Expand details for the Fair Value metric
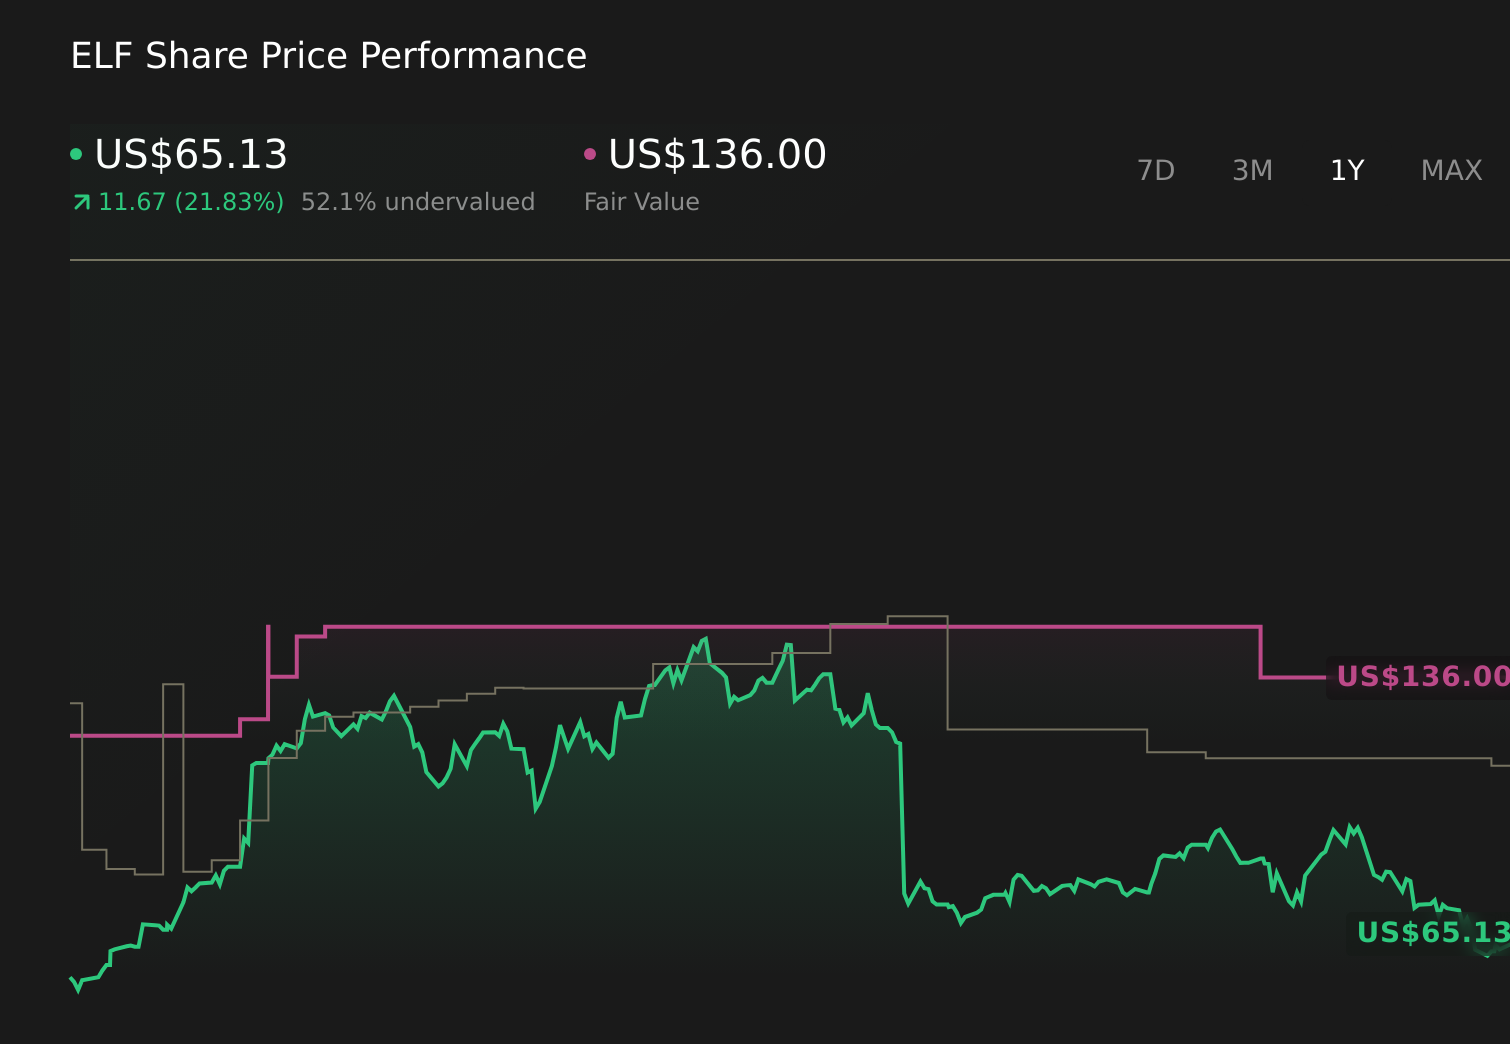The width and height of the screenshot is (1510, 1044). (641, 201)
